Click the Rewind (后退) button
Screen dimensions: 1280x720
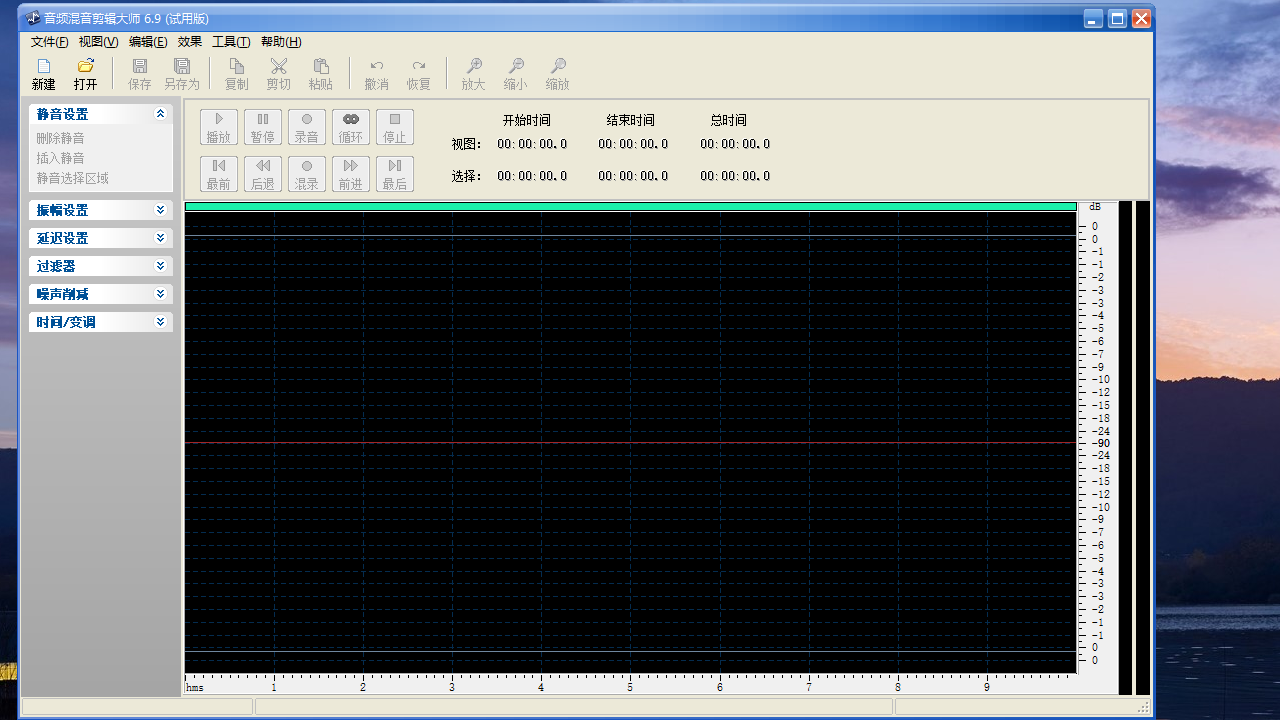coord(263,174)
